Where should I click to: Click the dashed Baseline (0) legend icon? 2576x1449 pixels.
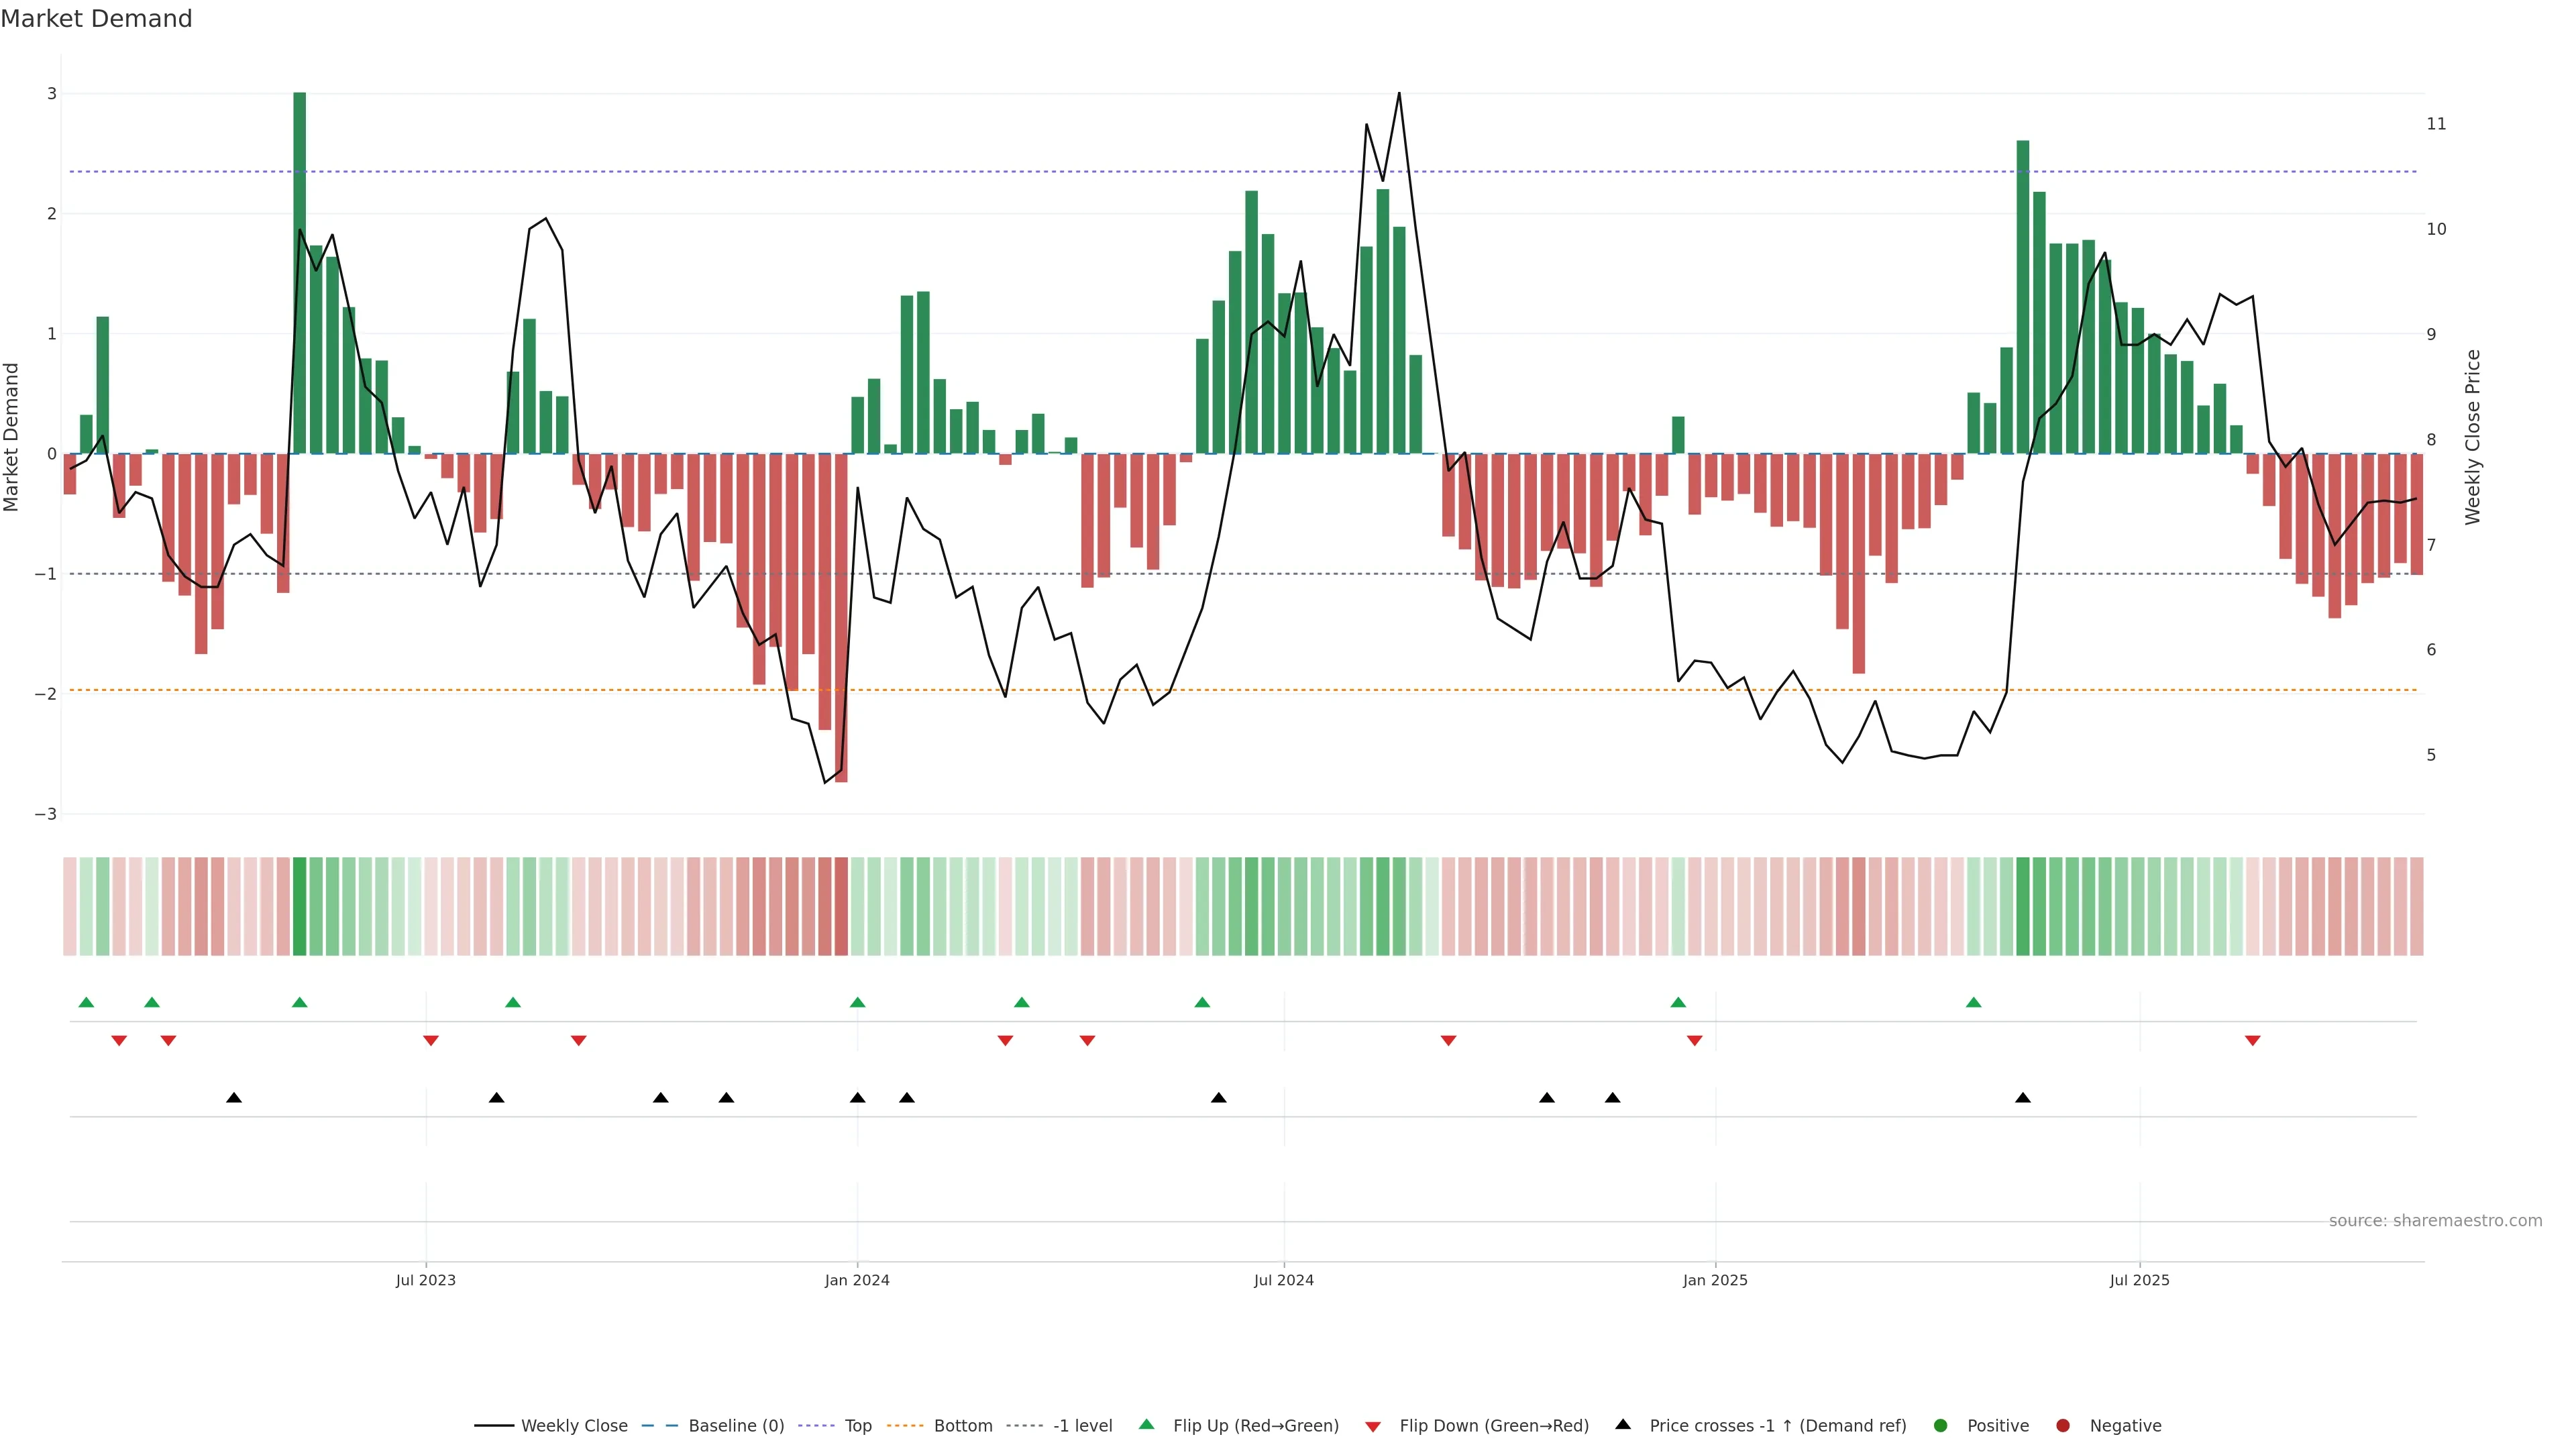659,1426
